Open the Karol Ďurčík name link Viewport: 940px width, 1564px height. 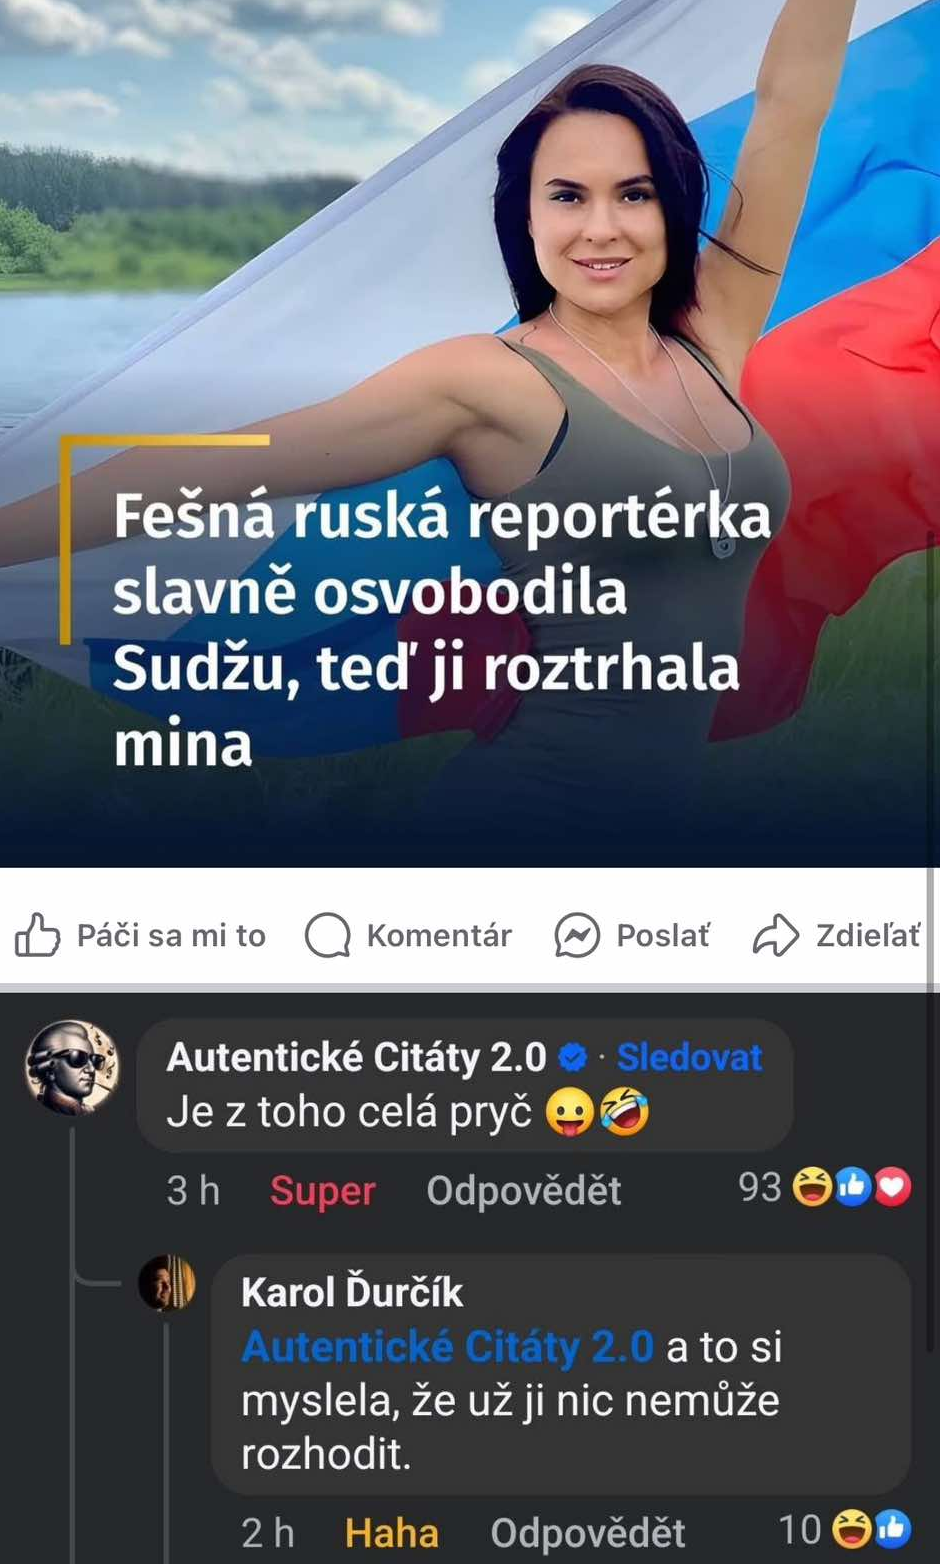(x=352, y=1292)
